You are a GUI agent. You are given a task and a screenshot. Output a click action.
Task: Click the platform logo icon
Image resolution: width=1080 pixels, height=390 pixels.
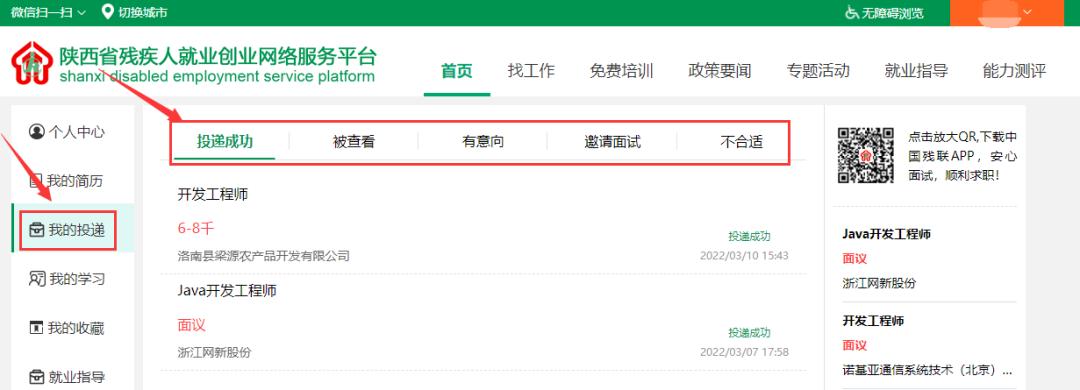coord(32,63)
